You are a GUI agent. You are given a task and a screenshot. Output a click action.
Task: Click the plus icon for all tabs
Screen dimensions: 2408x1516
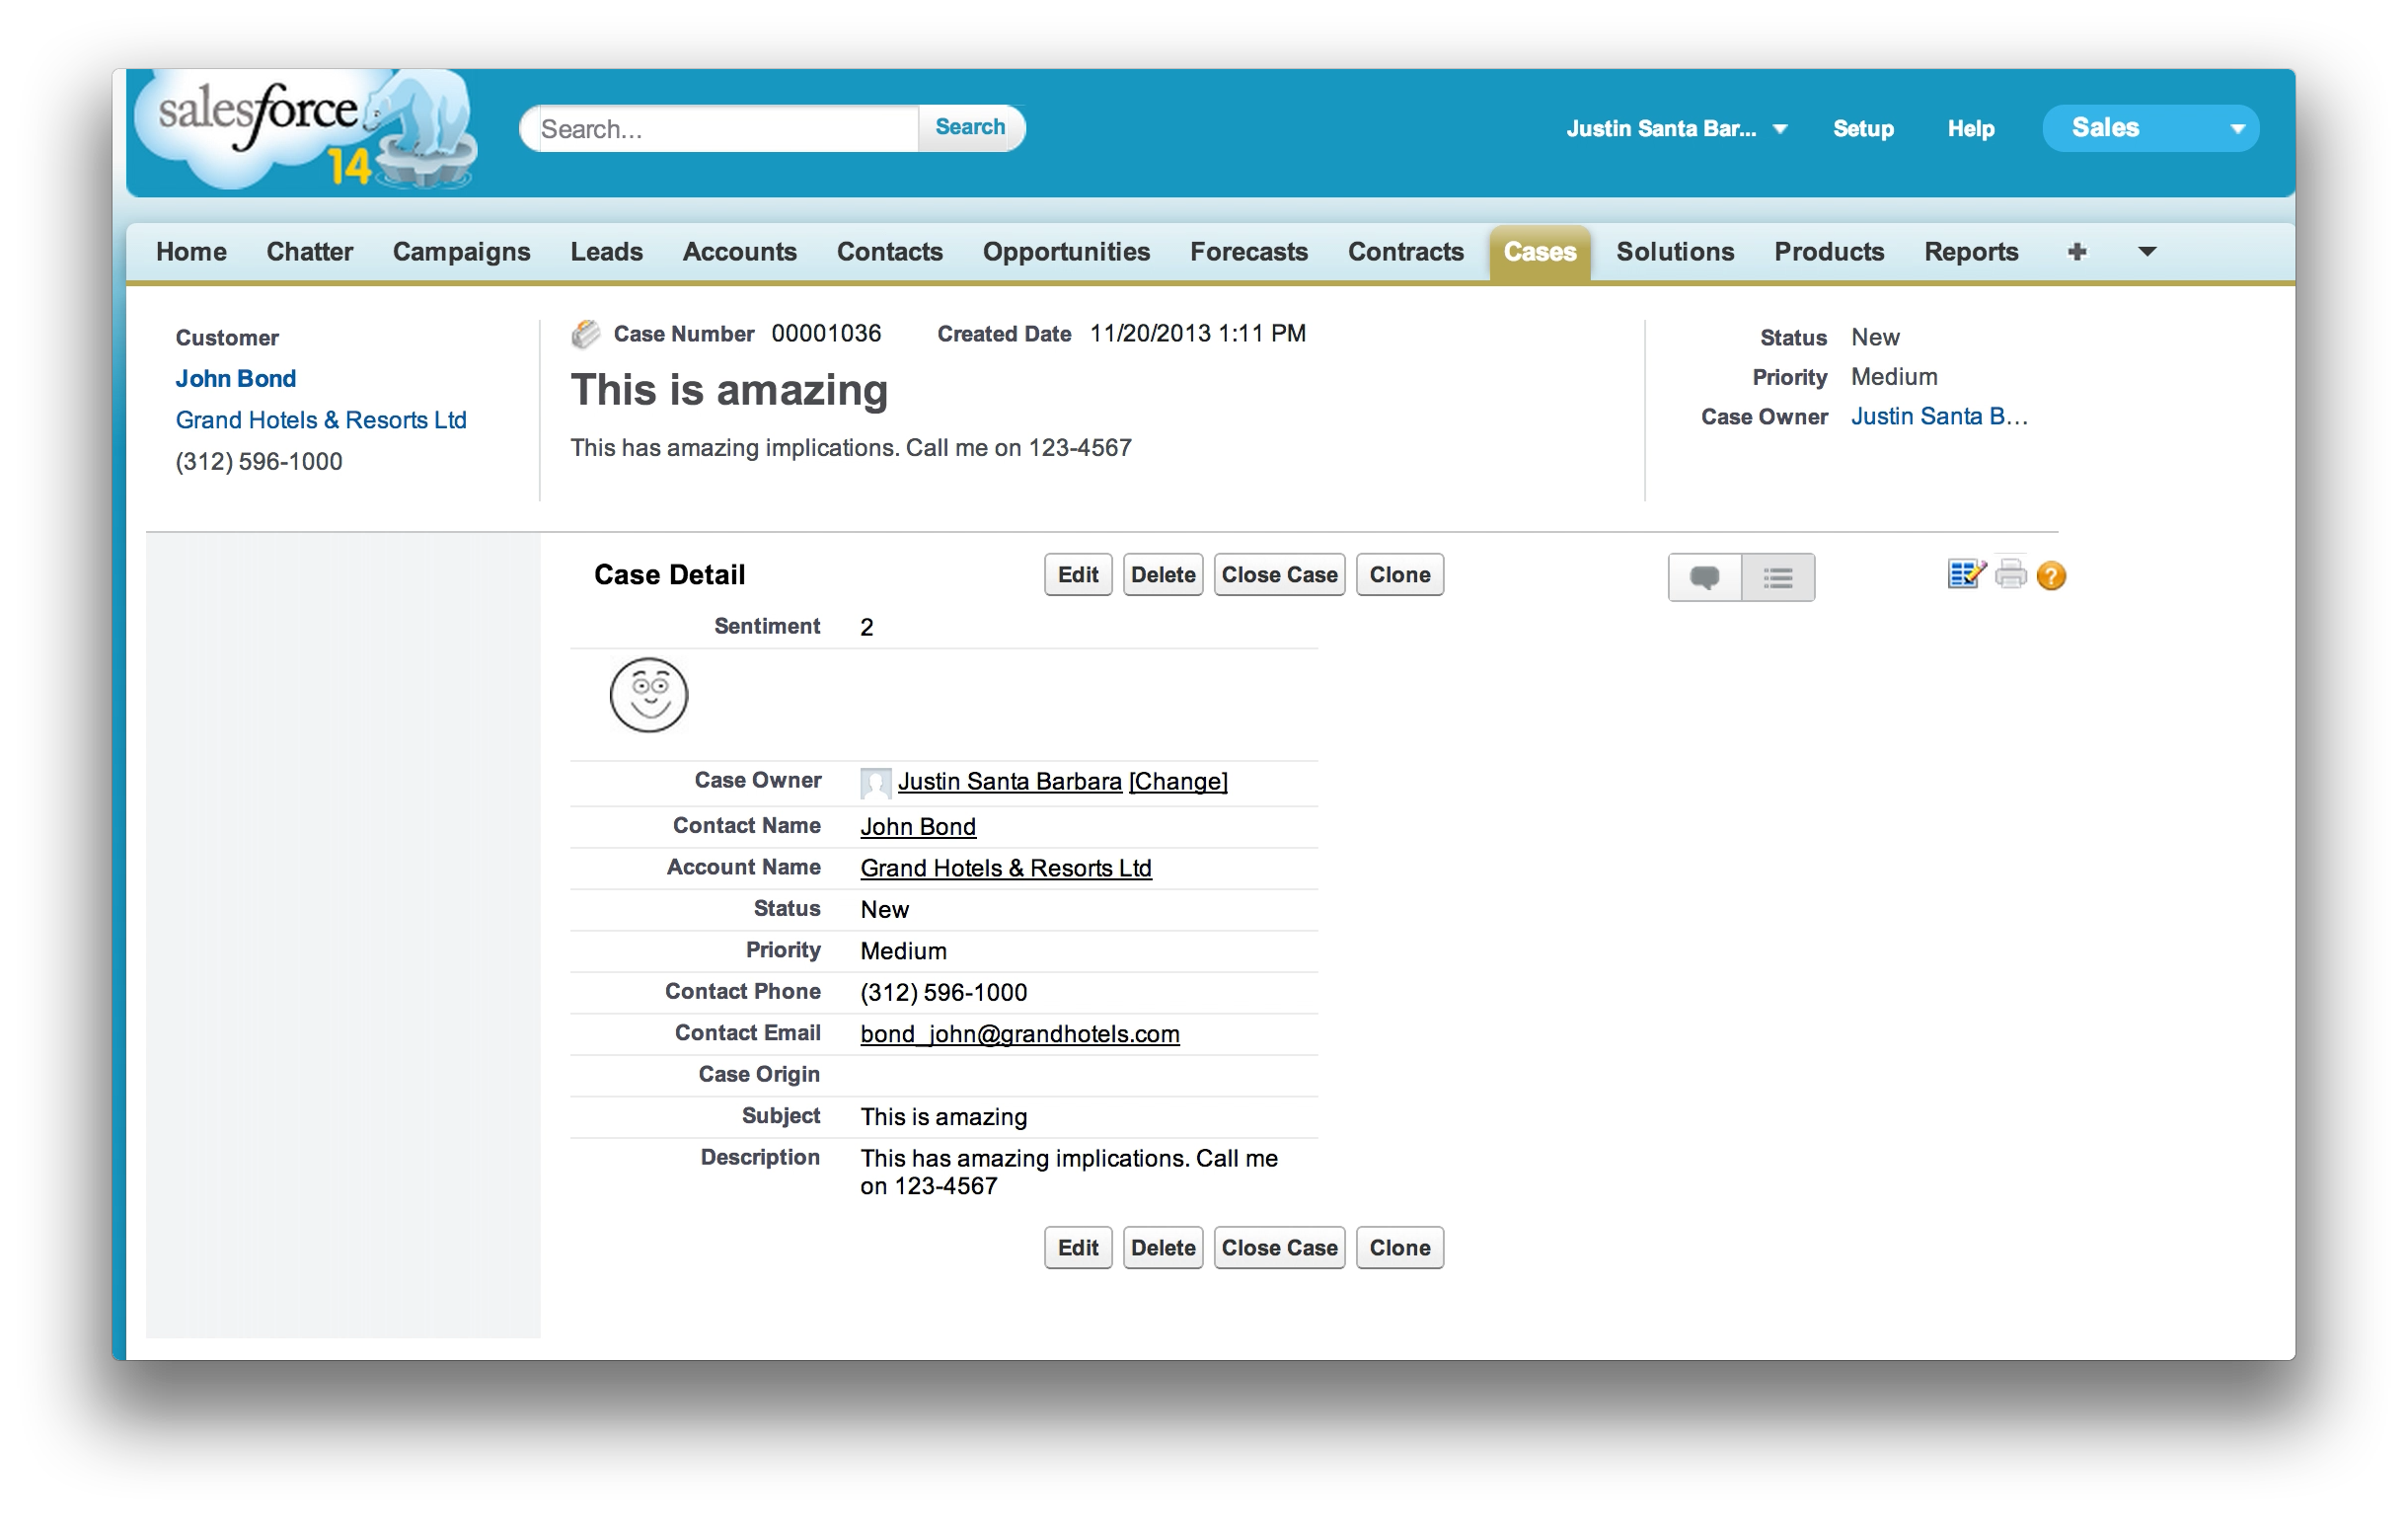tap(2076, 252)
